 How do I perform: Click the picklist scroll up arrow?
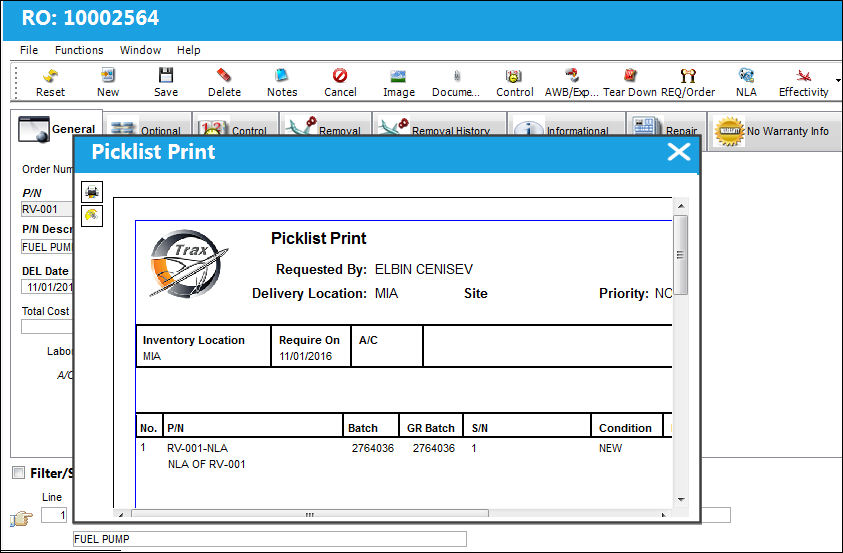(681, 206)
